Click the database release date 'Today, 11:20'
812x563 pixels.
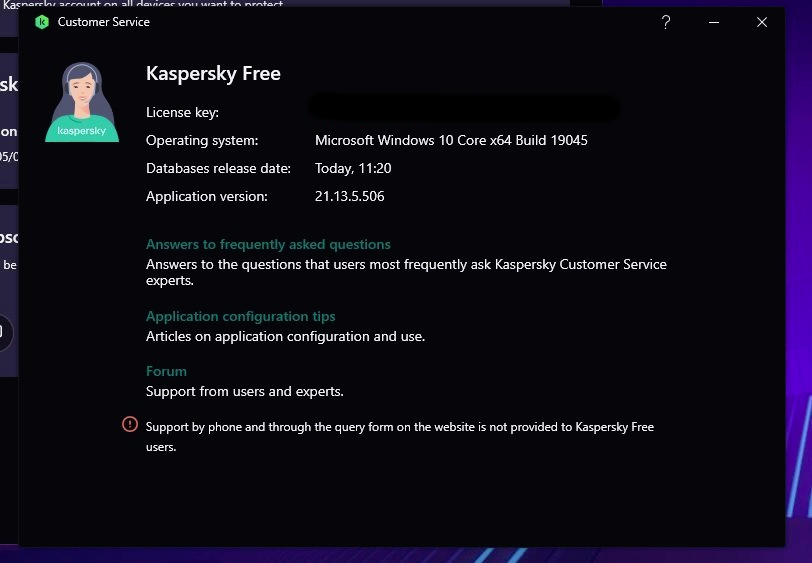point(353,168)
